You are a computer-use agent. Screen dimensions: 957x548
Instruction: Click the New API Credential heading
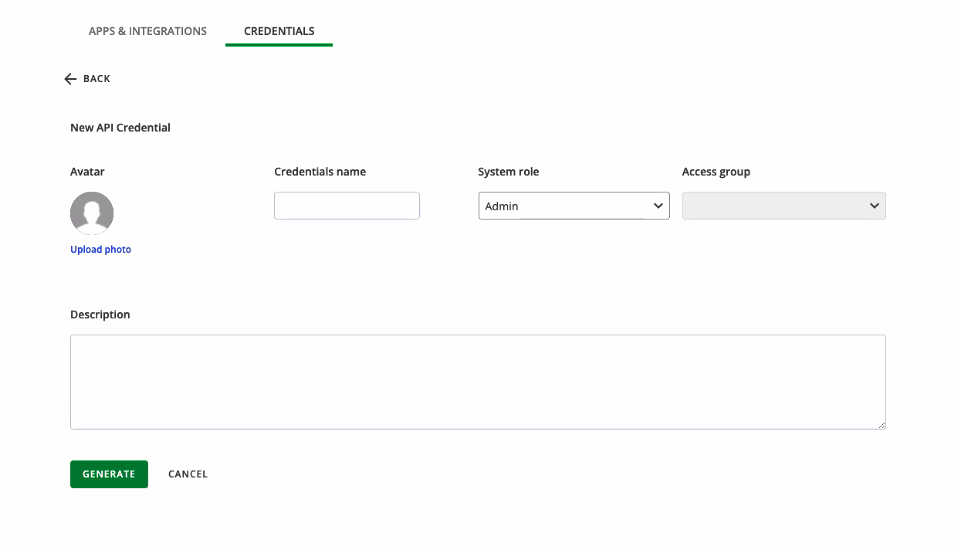tap(120, 128)
